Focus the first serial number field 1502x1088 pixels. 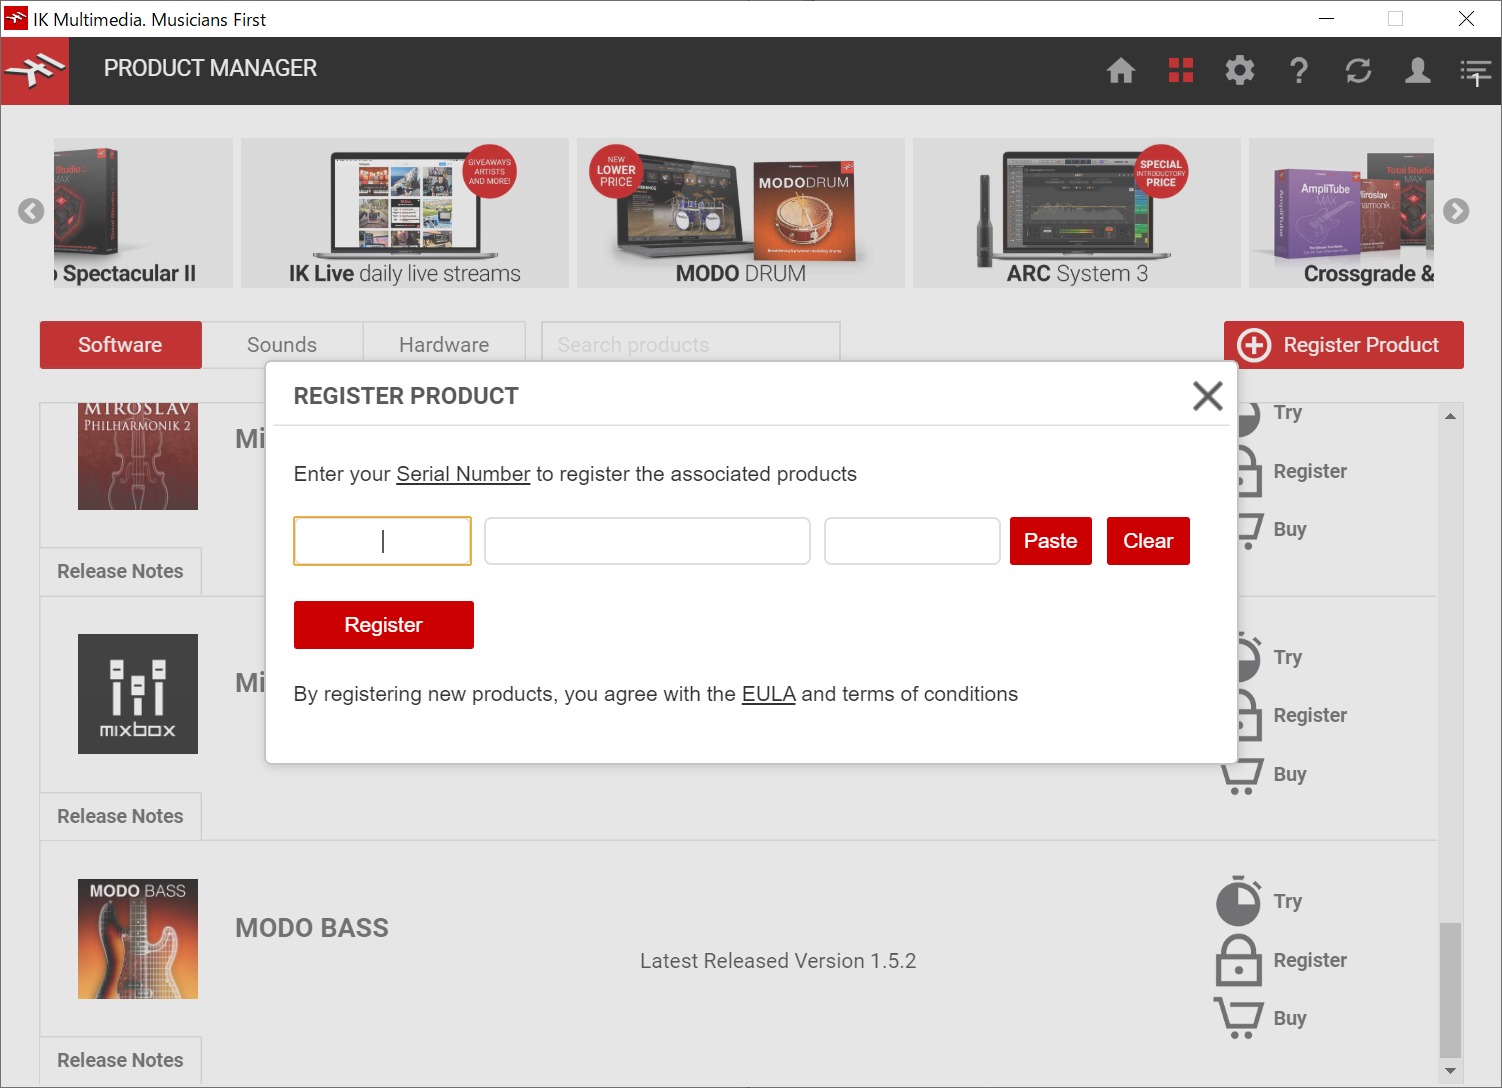(382, 541)
